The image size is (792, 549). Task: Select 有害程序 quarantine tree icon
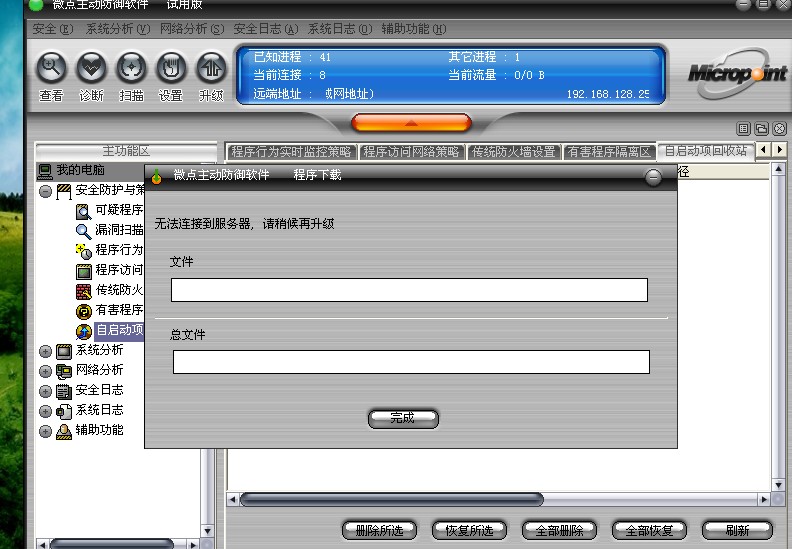pos(83,311)
